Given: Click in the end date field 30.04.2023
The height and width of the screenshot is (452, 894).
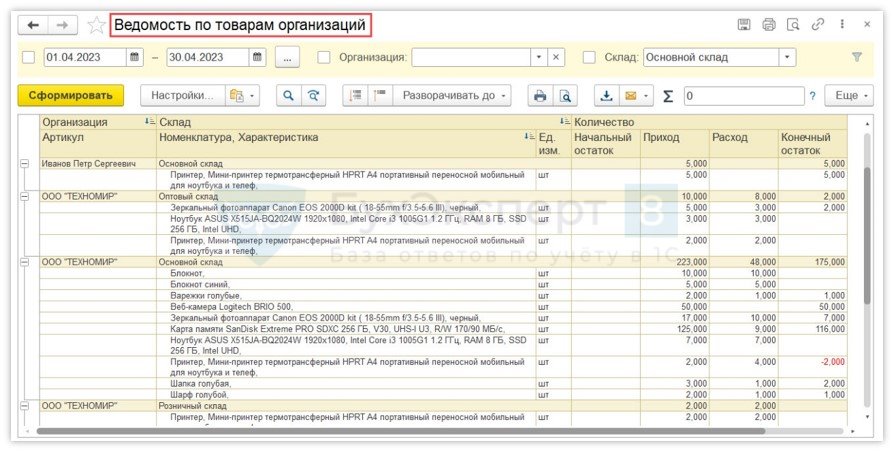Looking at the screenshot, I should (x=208, y=57).
